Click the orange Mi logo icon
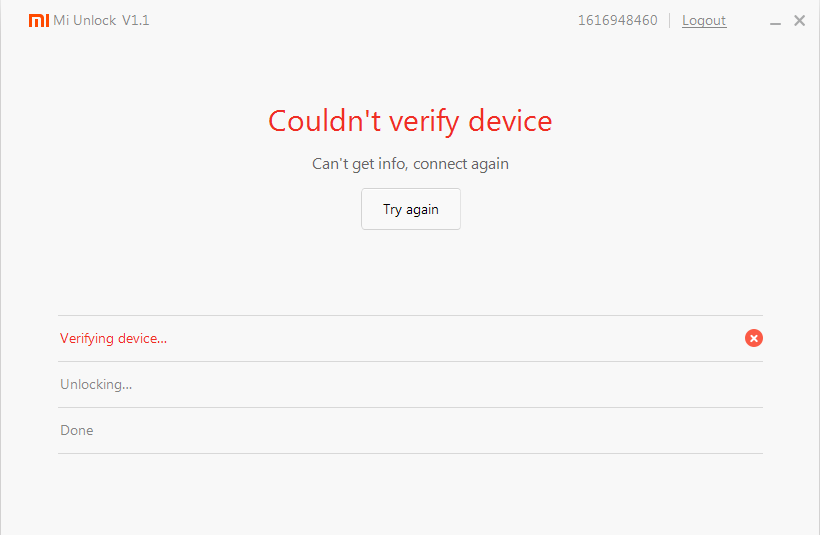820x535 pixels. pyautogui.click(x=39, y=20)
